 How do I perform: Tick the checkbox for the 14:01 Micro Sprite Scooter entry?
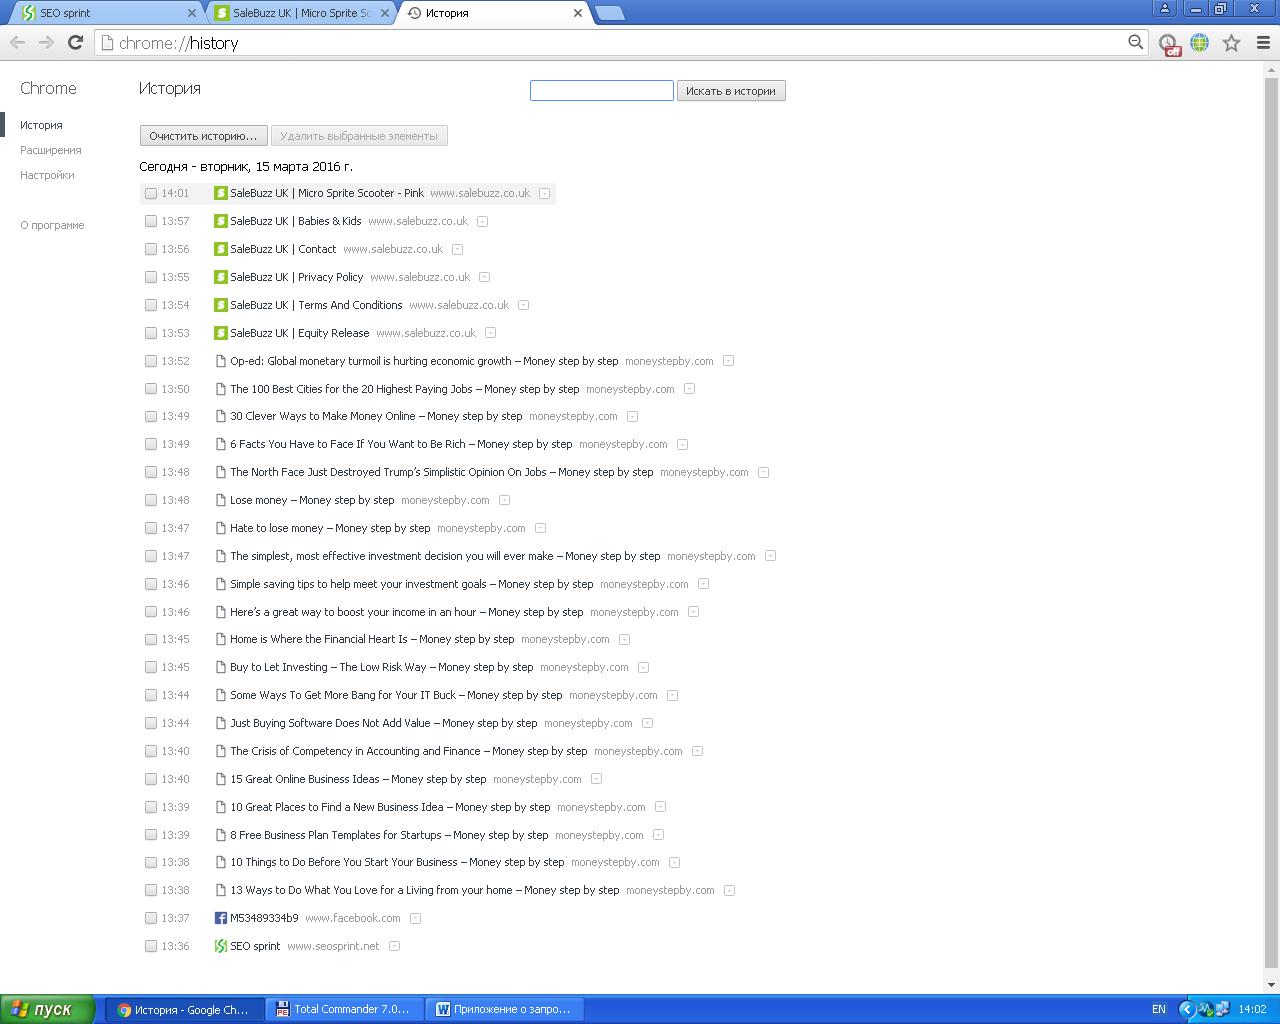click(151, 193)
